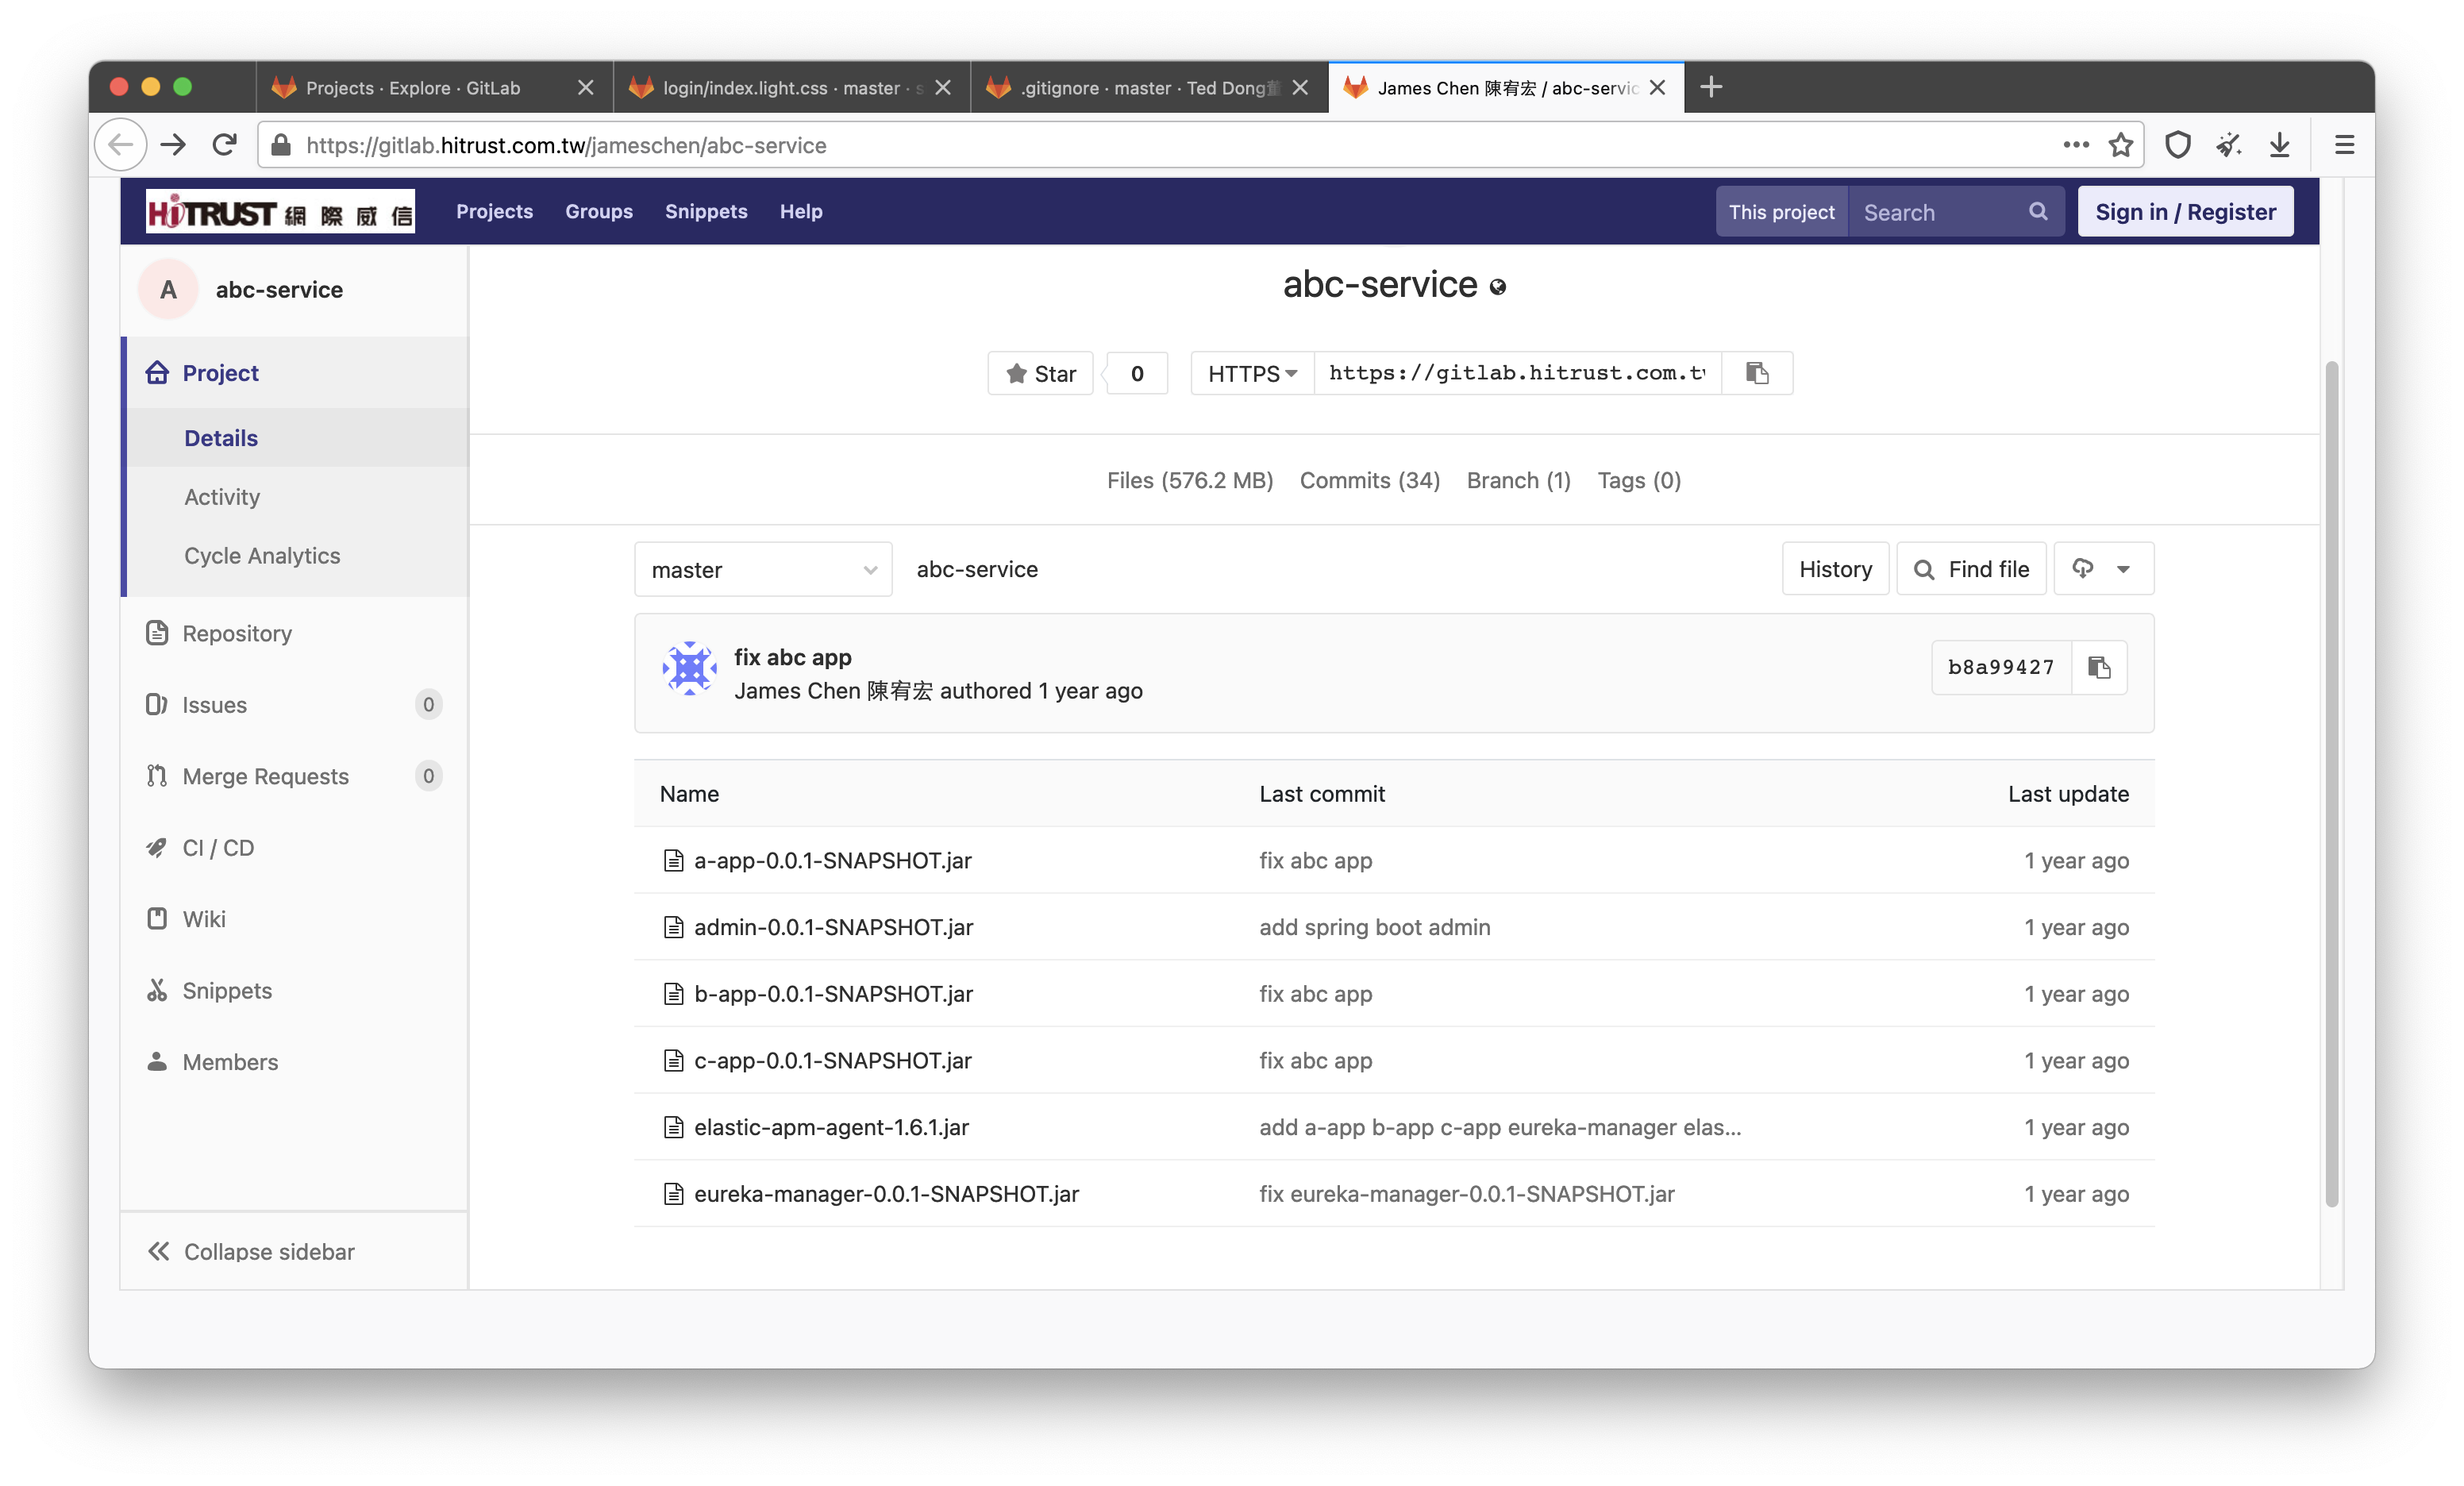Viewport: 2464px width, 1486px height.
Task: Open a new browser tab with plus icon
Action: pos(1711,87)
